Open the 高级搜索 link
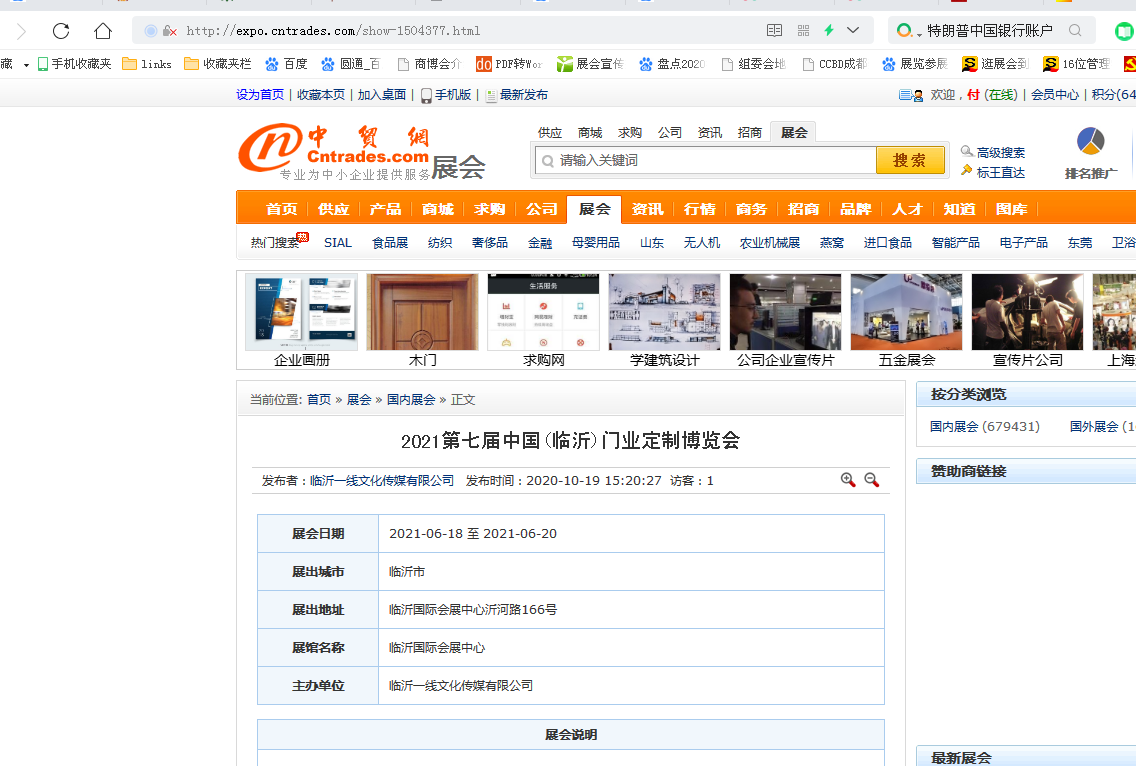1136x766 pixels. 1000,152
